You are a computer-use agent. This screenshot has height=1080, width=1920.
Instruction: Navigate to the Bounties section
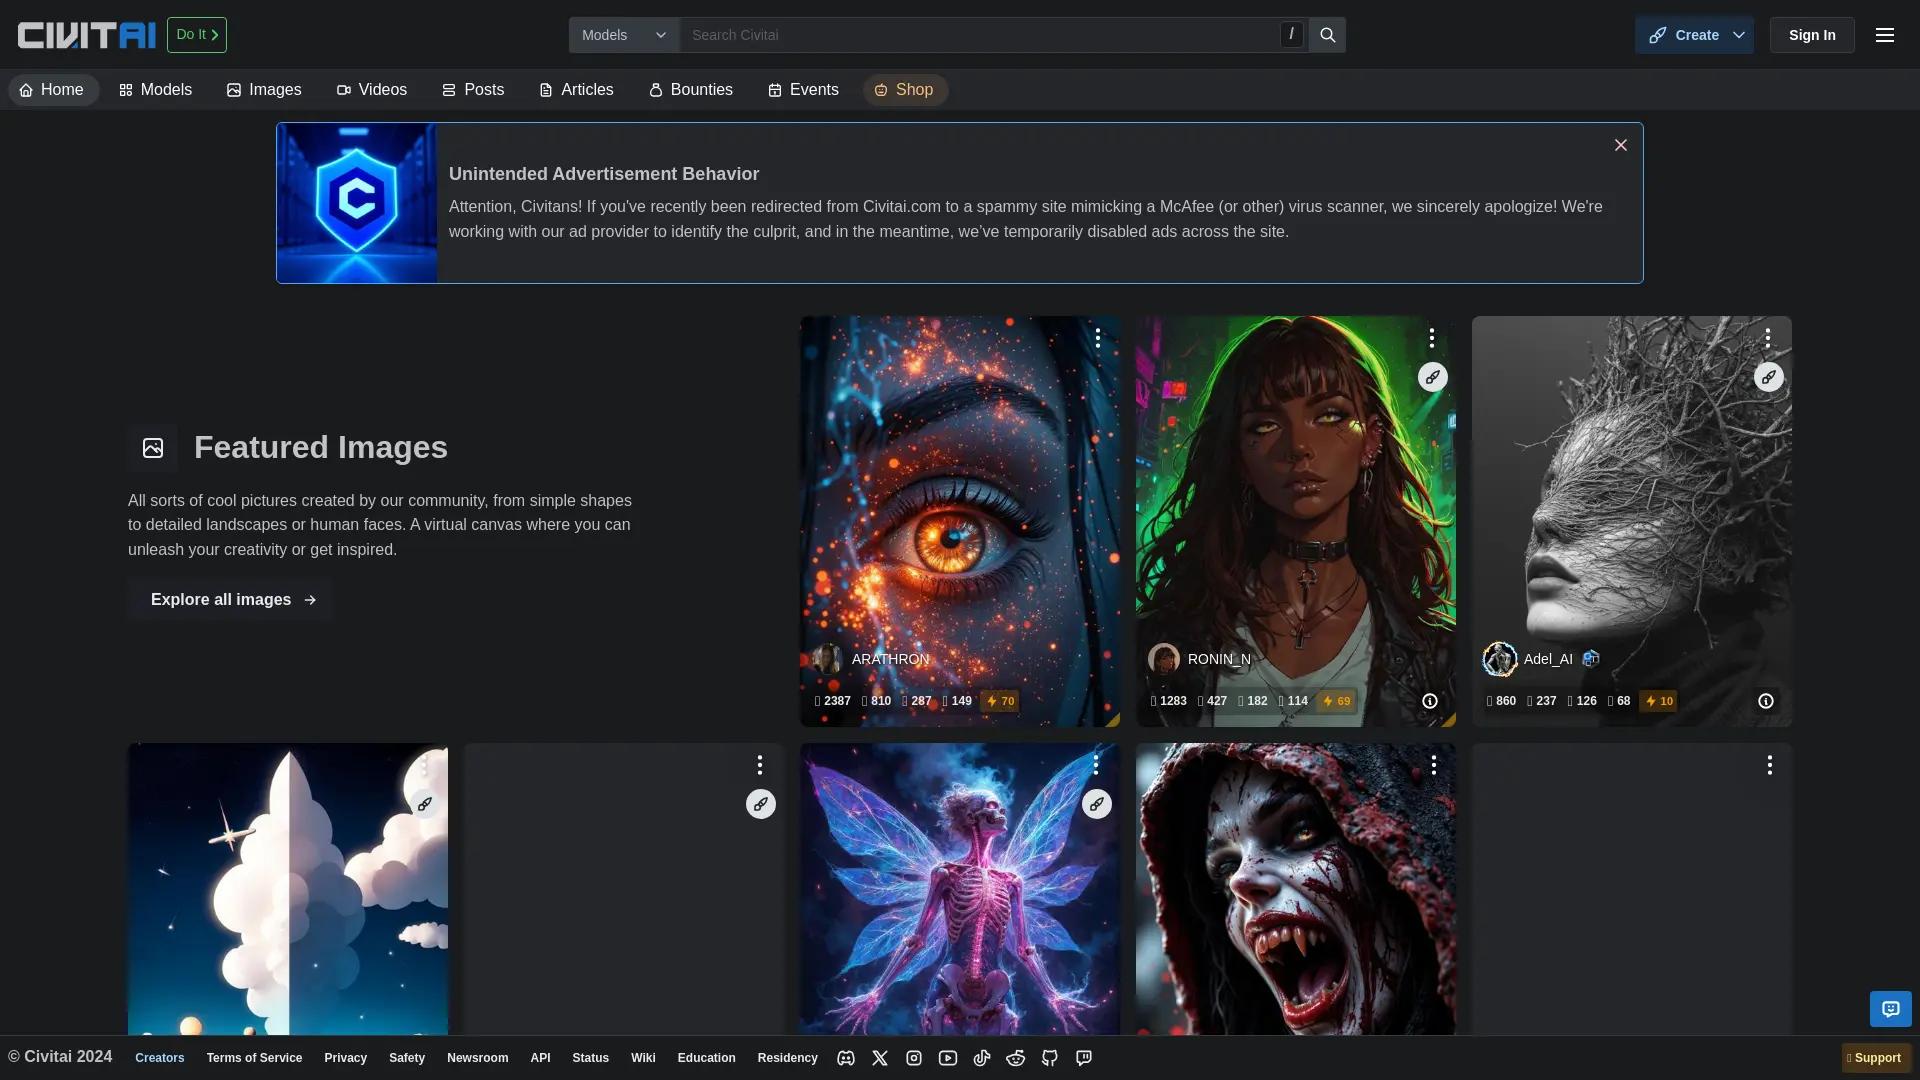[x=690, y=89]
